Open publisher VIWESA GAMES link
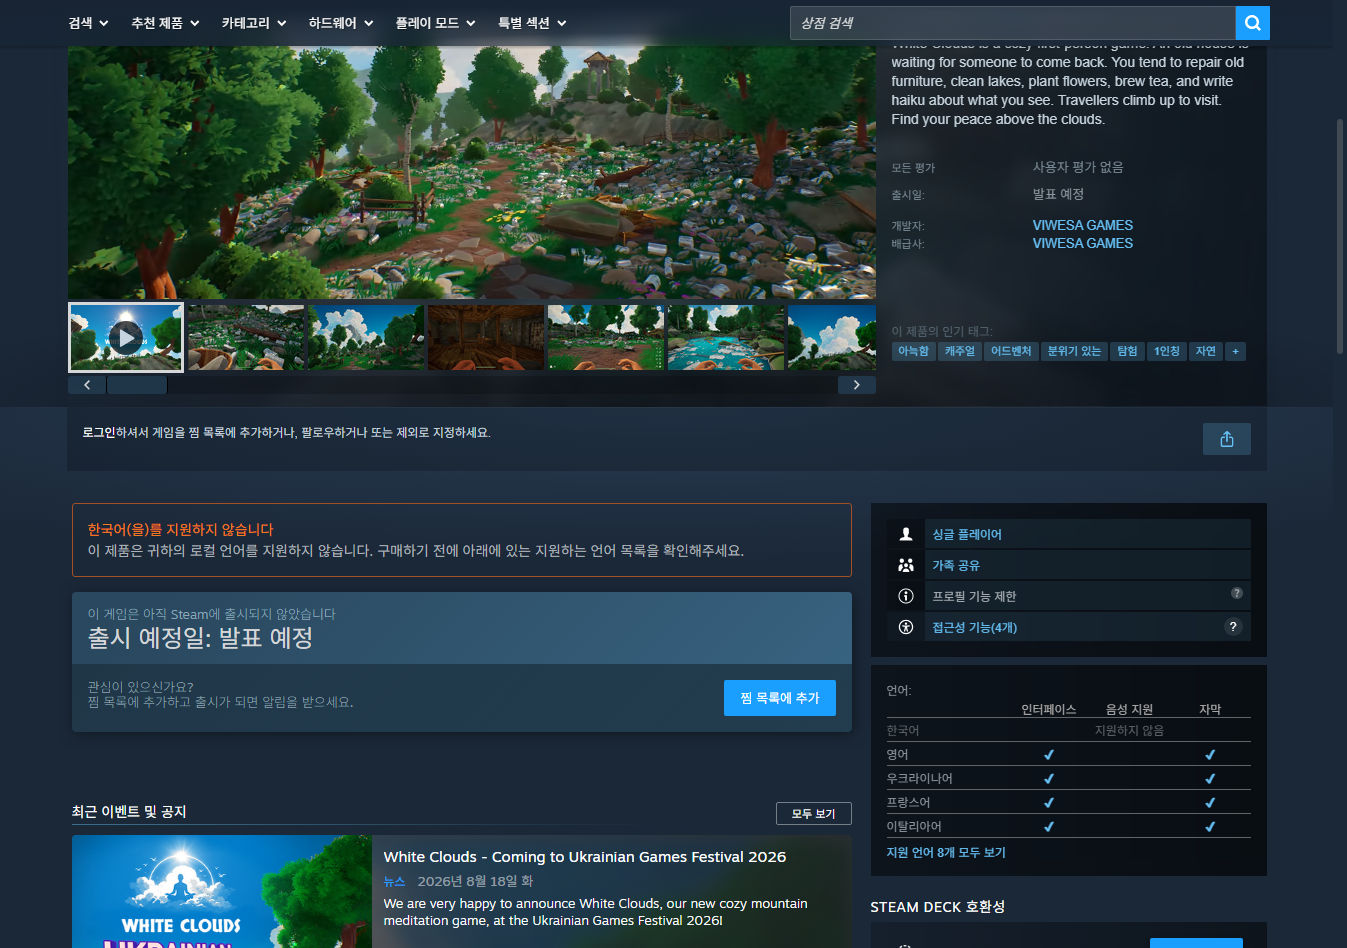 (x=1083, y=243)
